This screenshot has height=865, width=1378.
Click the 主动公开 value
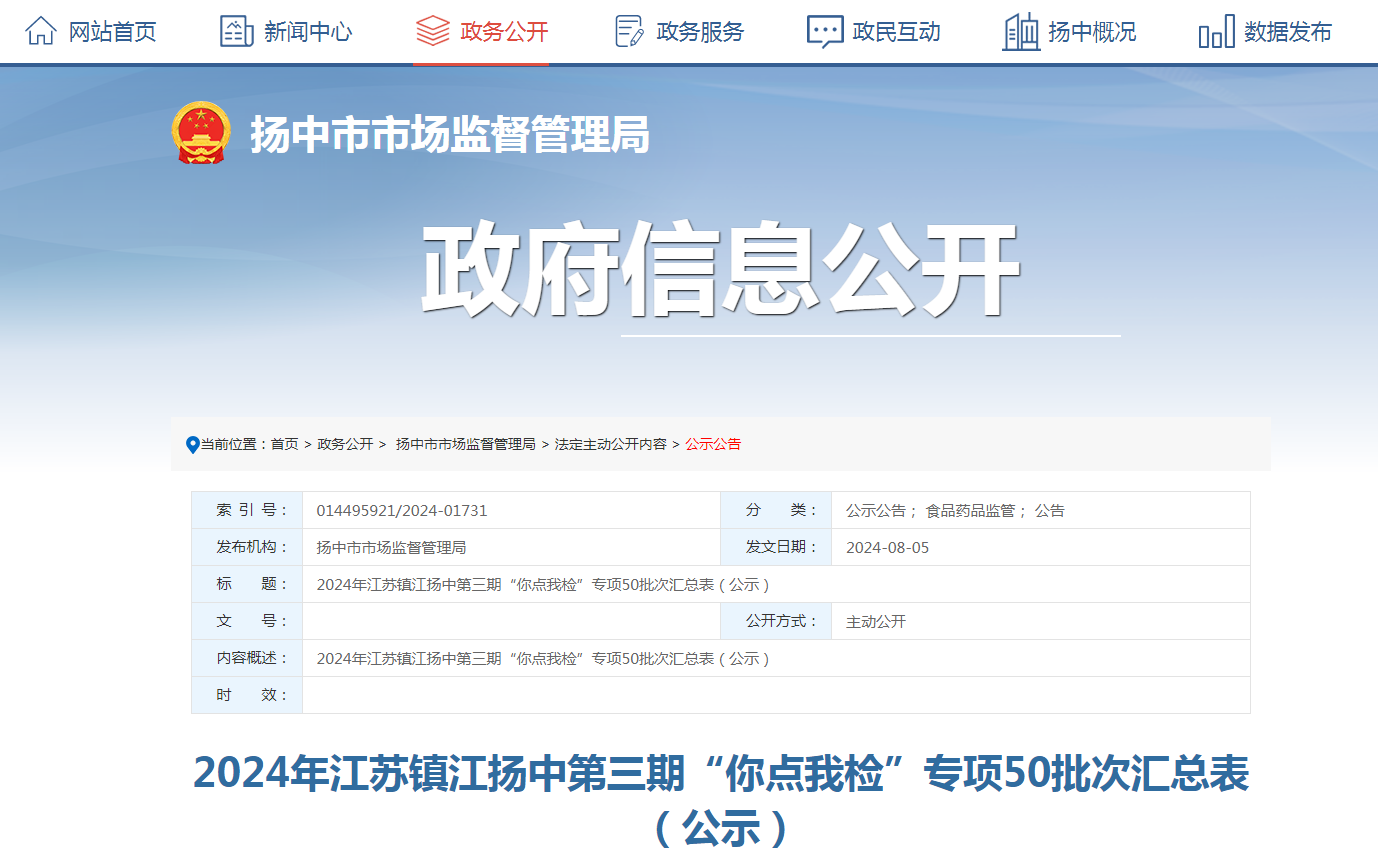pyautogui.click(x=876, y=621)
